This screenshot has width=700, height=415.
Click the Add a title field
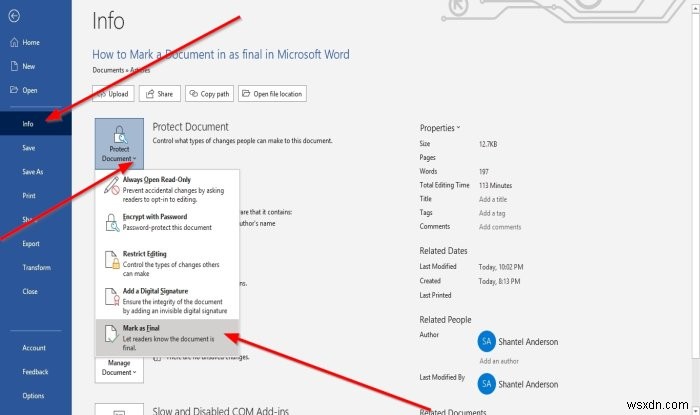coord(493,199)
